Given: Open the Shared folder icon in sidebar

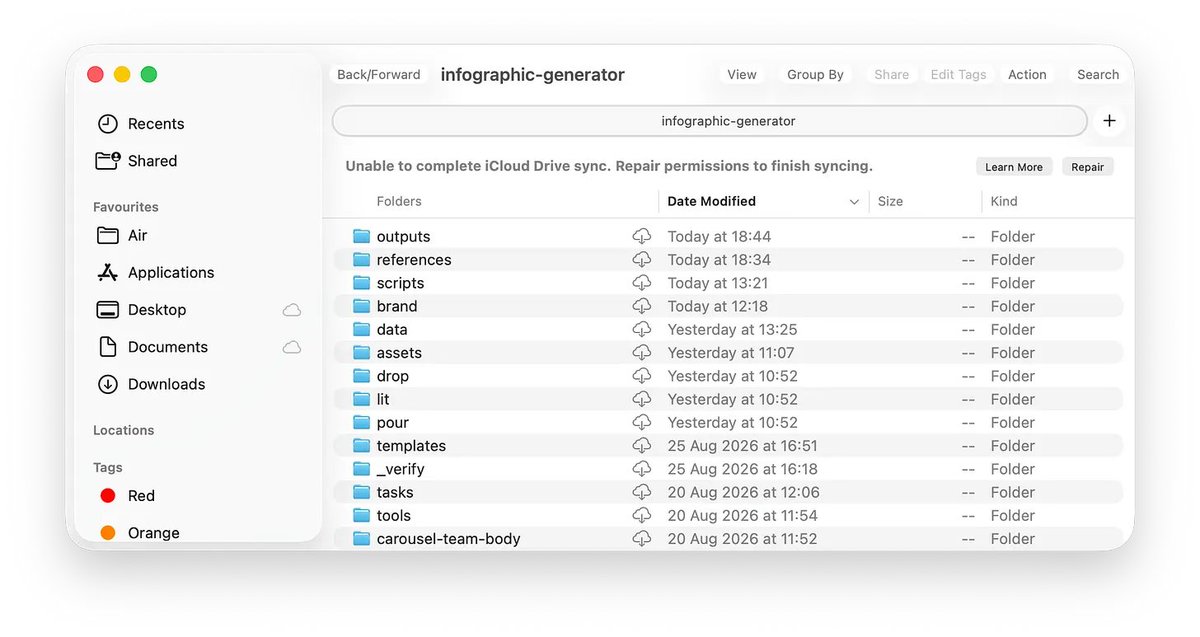Looking at the screenshot, I should 107,161.
